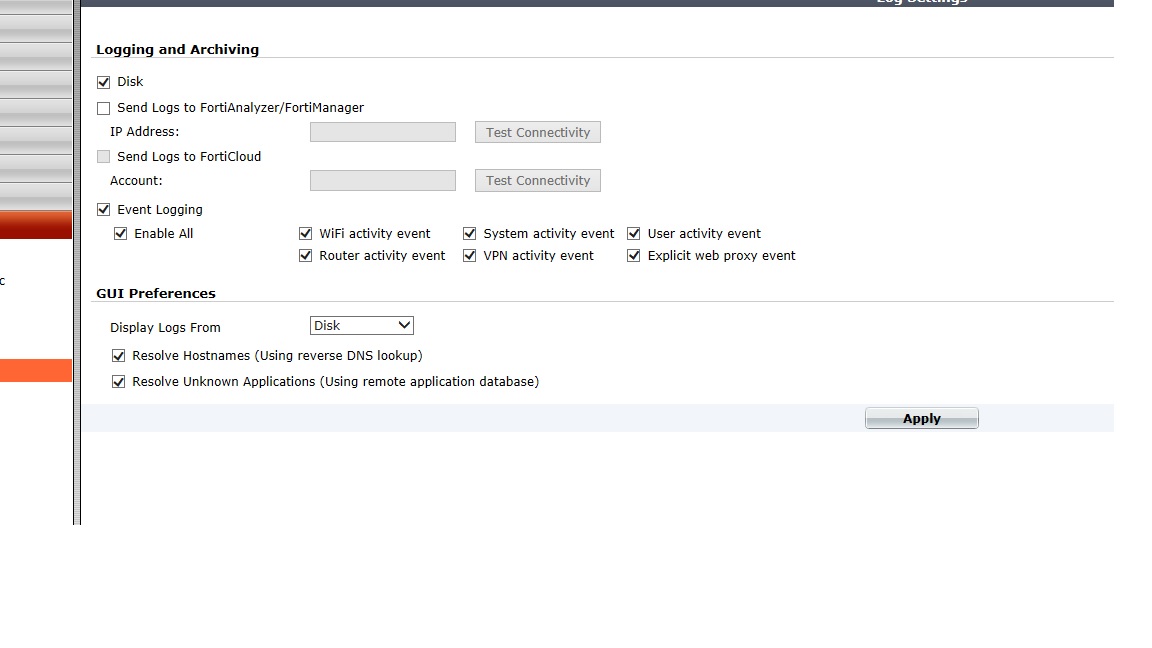
Task: Uncheck the Disk logging checkbox
Action: [104, 82]
